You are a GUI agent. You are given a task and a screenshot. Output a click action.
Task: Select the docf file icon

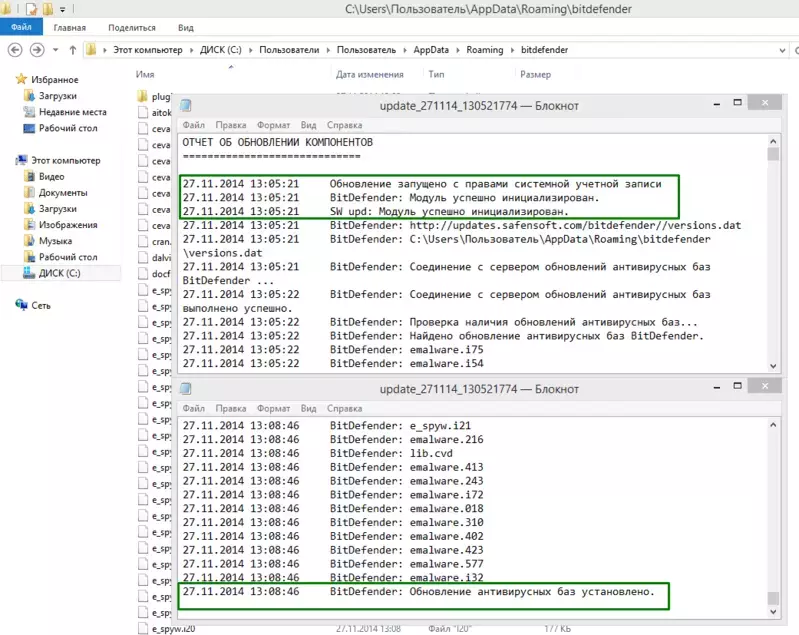click(143, 274)
